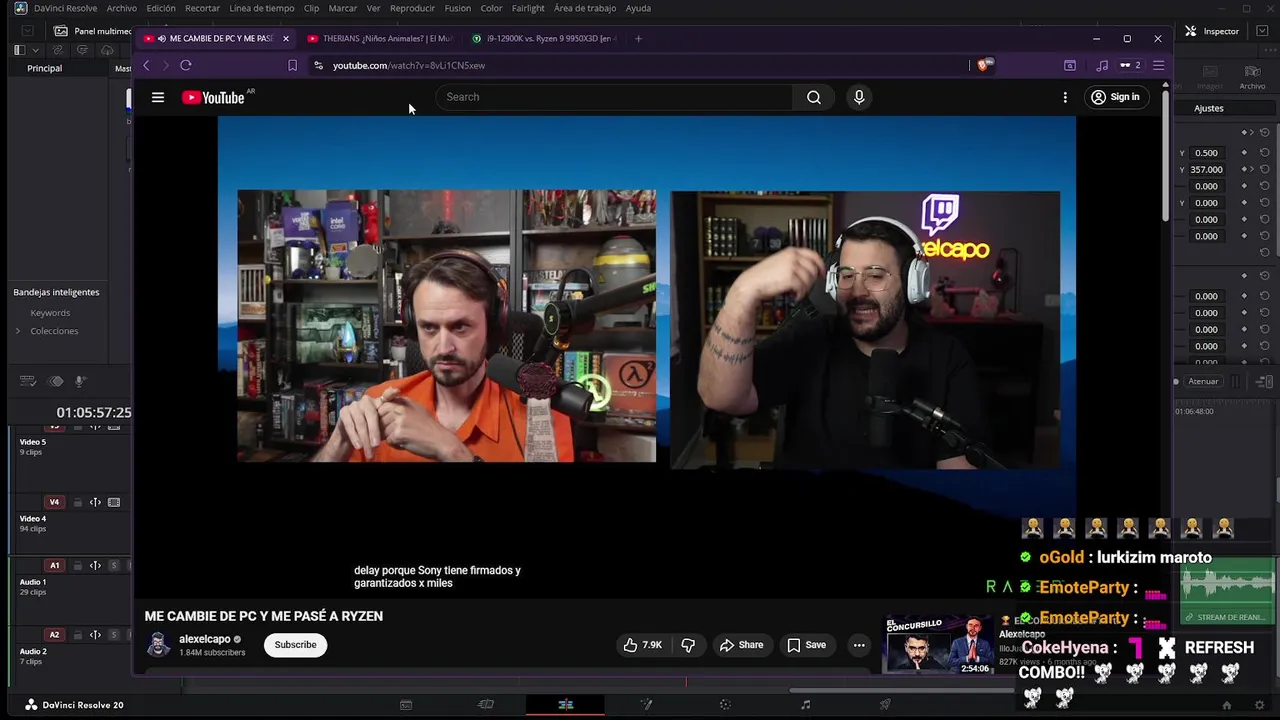Expand the Colecciones bin tree
This screenshot has height=720, width=1280.
(18, 331)
